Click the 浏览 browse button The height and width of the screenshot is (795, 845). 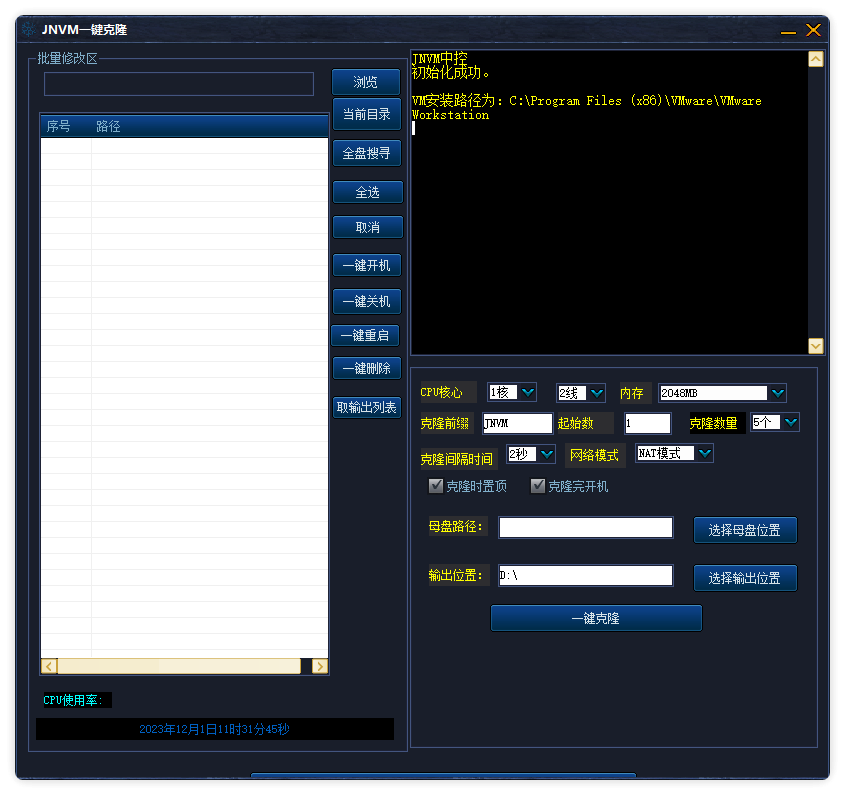click(366, 82)
